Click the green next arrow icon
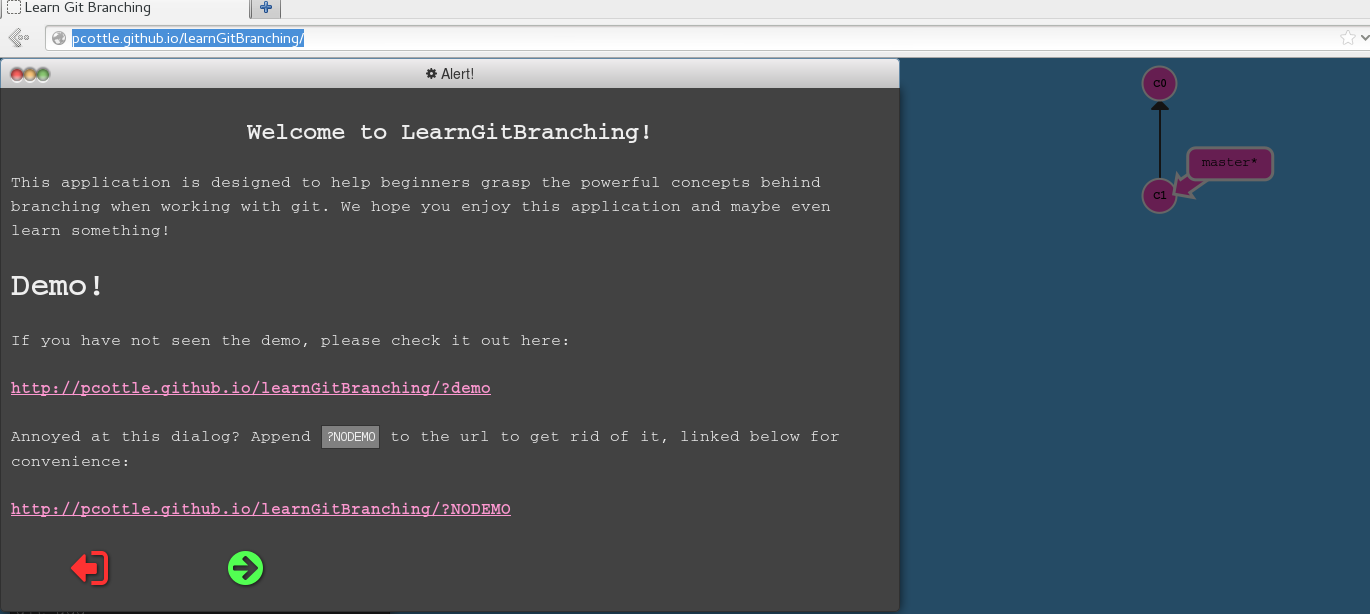 click(245, 568)
